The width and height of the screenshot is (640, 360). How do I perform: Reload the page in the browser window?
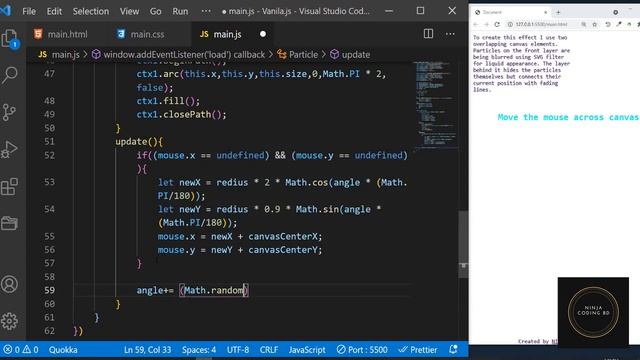(x=497, y=24)
